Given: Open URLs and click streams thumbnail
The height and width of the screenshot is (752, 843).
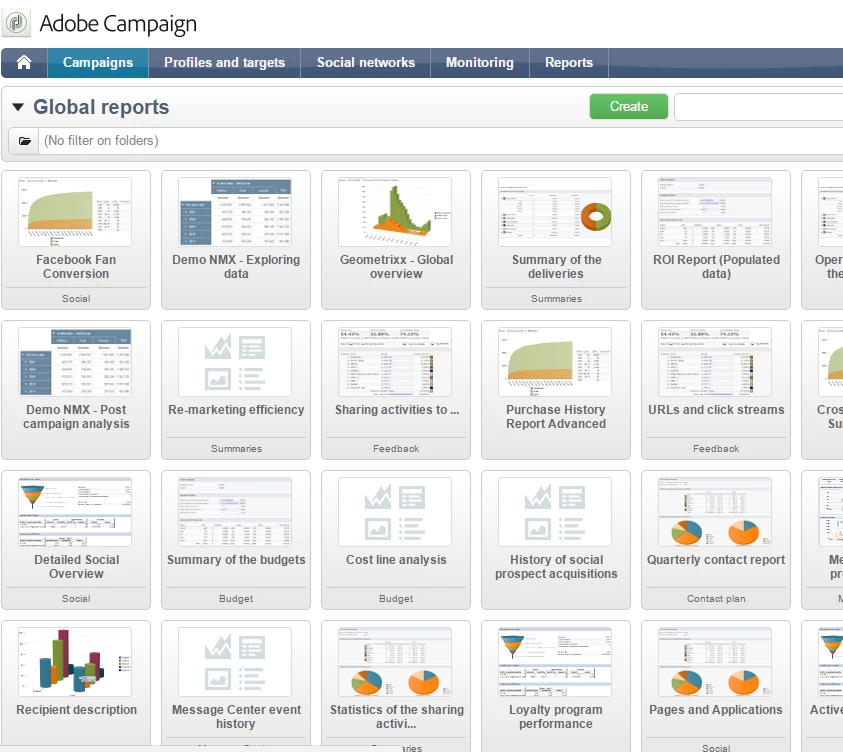Looking at the screenshot, I should pyautogui.click(x=715, y=362).
